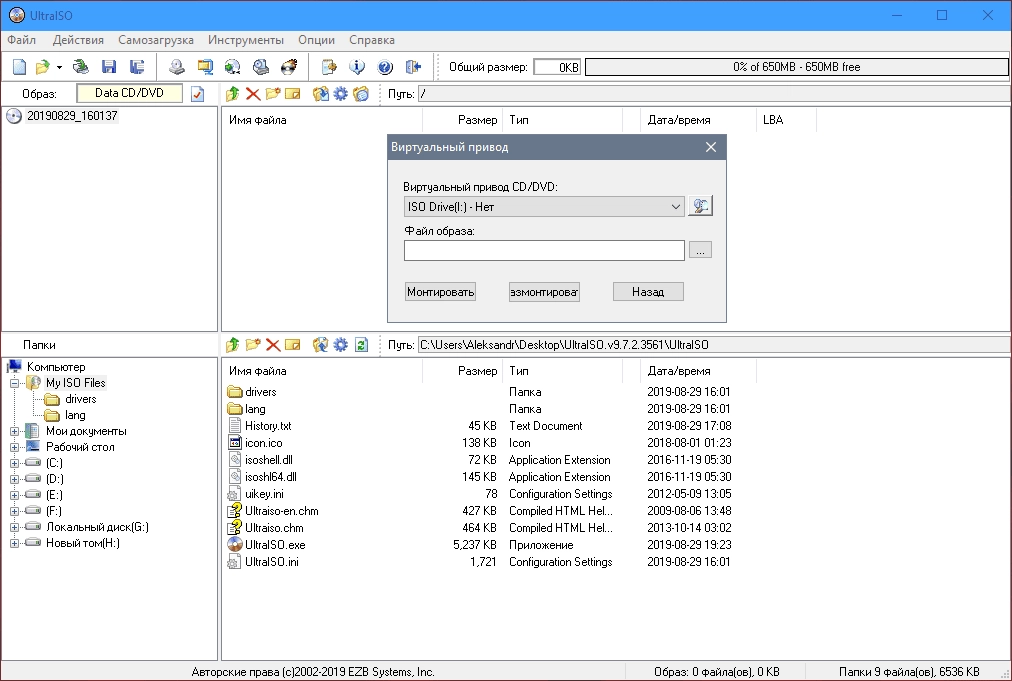Open the recent files arrow beside Open
Viewport: 1012px width, 681px height.
tap(59, 67)
